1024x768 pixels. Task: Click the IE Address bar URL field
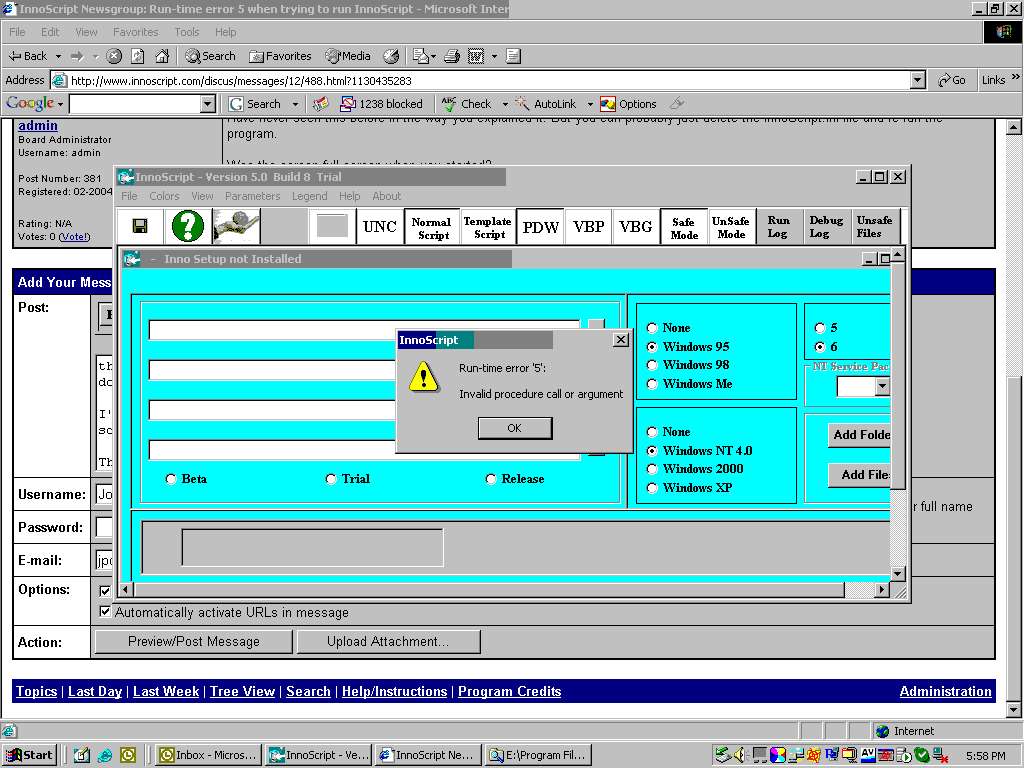coord(480,80)
